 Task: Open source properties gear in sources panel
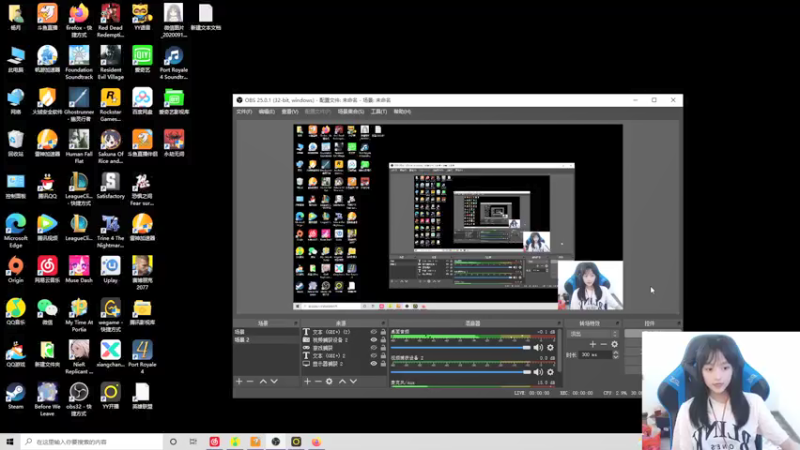click(x=329, y=381)
